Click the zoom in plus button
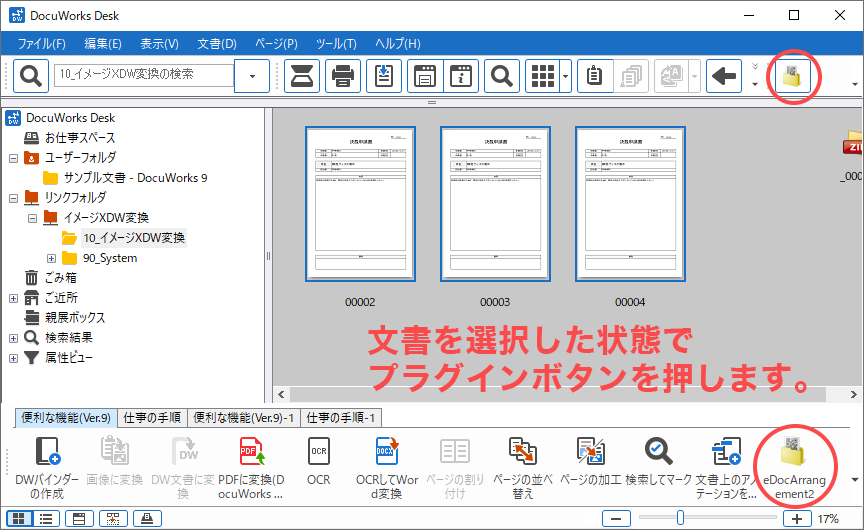This screenshot has width=864, height=530. tap(797, 518)
